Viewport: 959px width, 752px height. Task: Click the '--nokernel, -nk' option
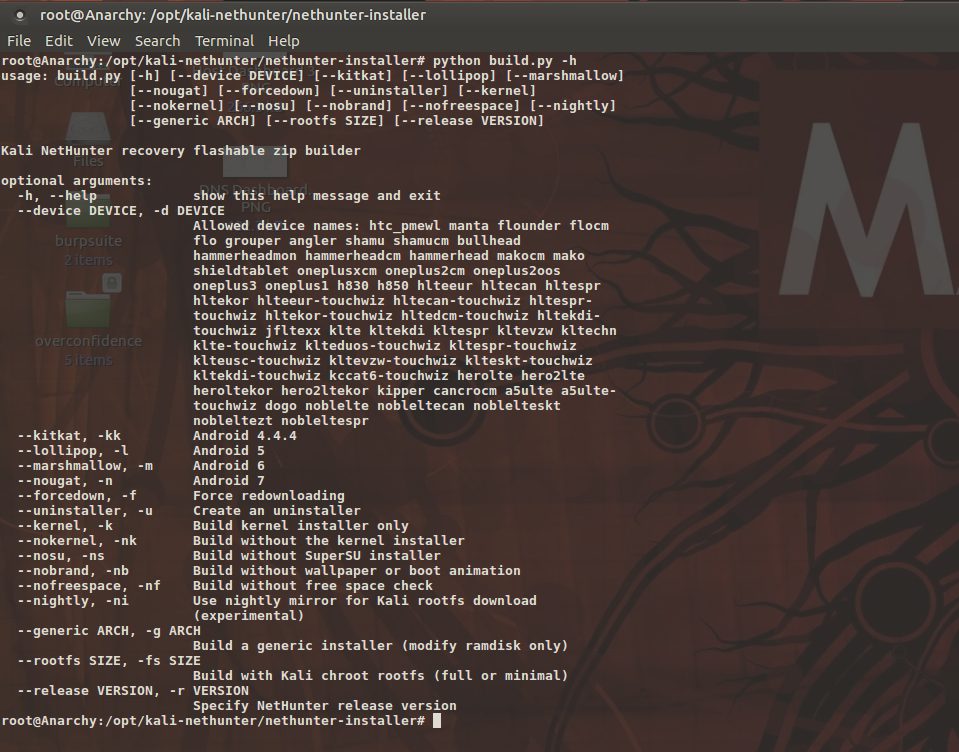pos(77,540)
